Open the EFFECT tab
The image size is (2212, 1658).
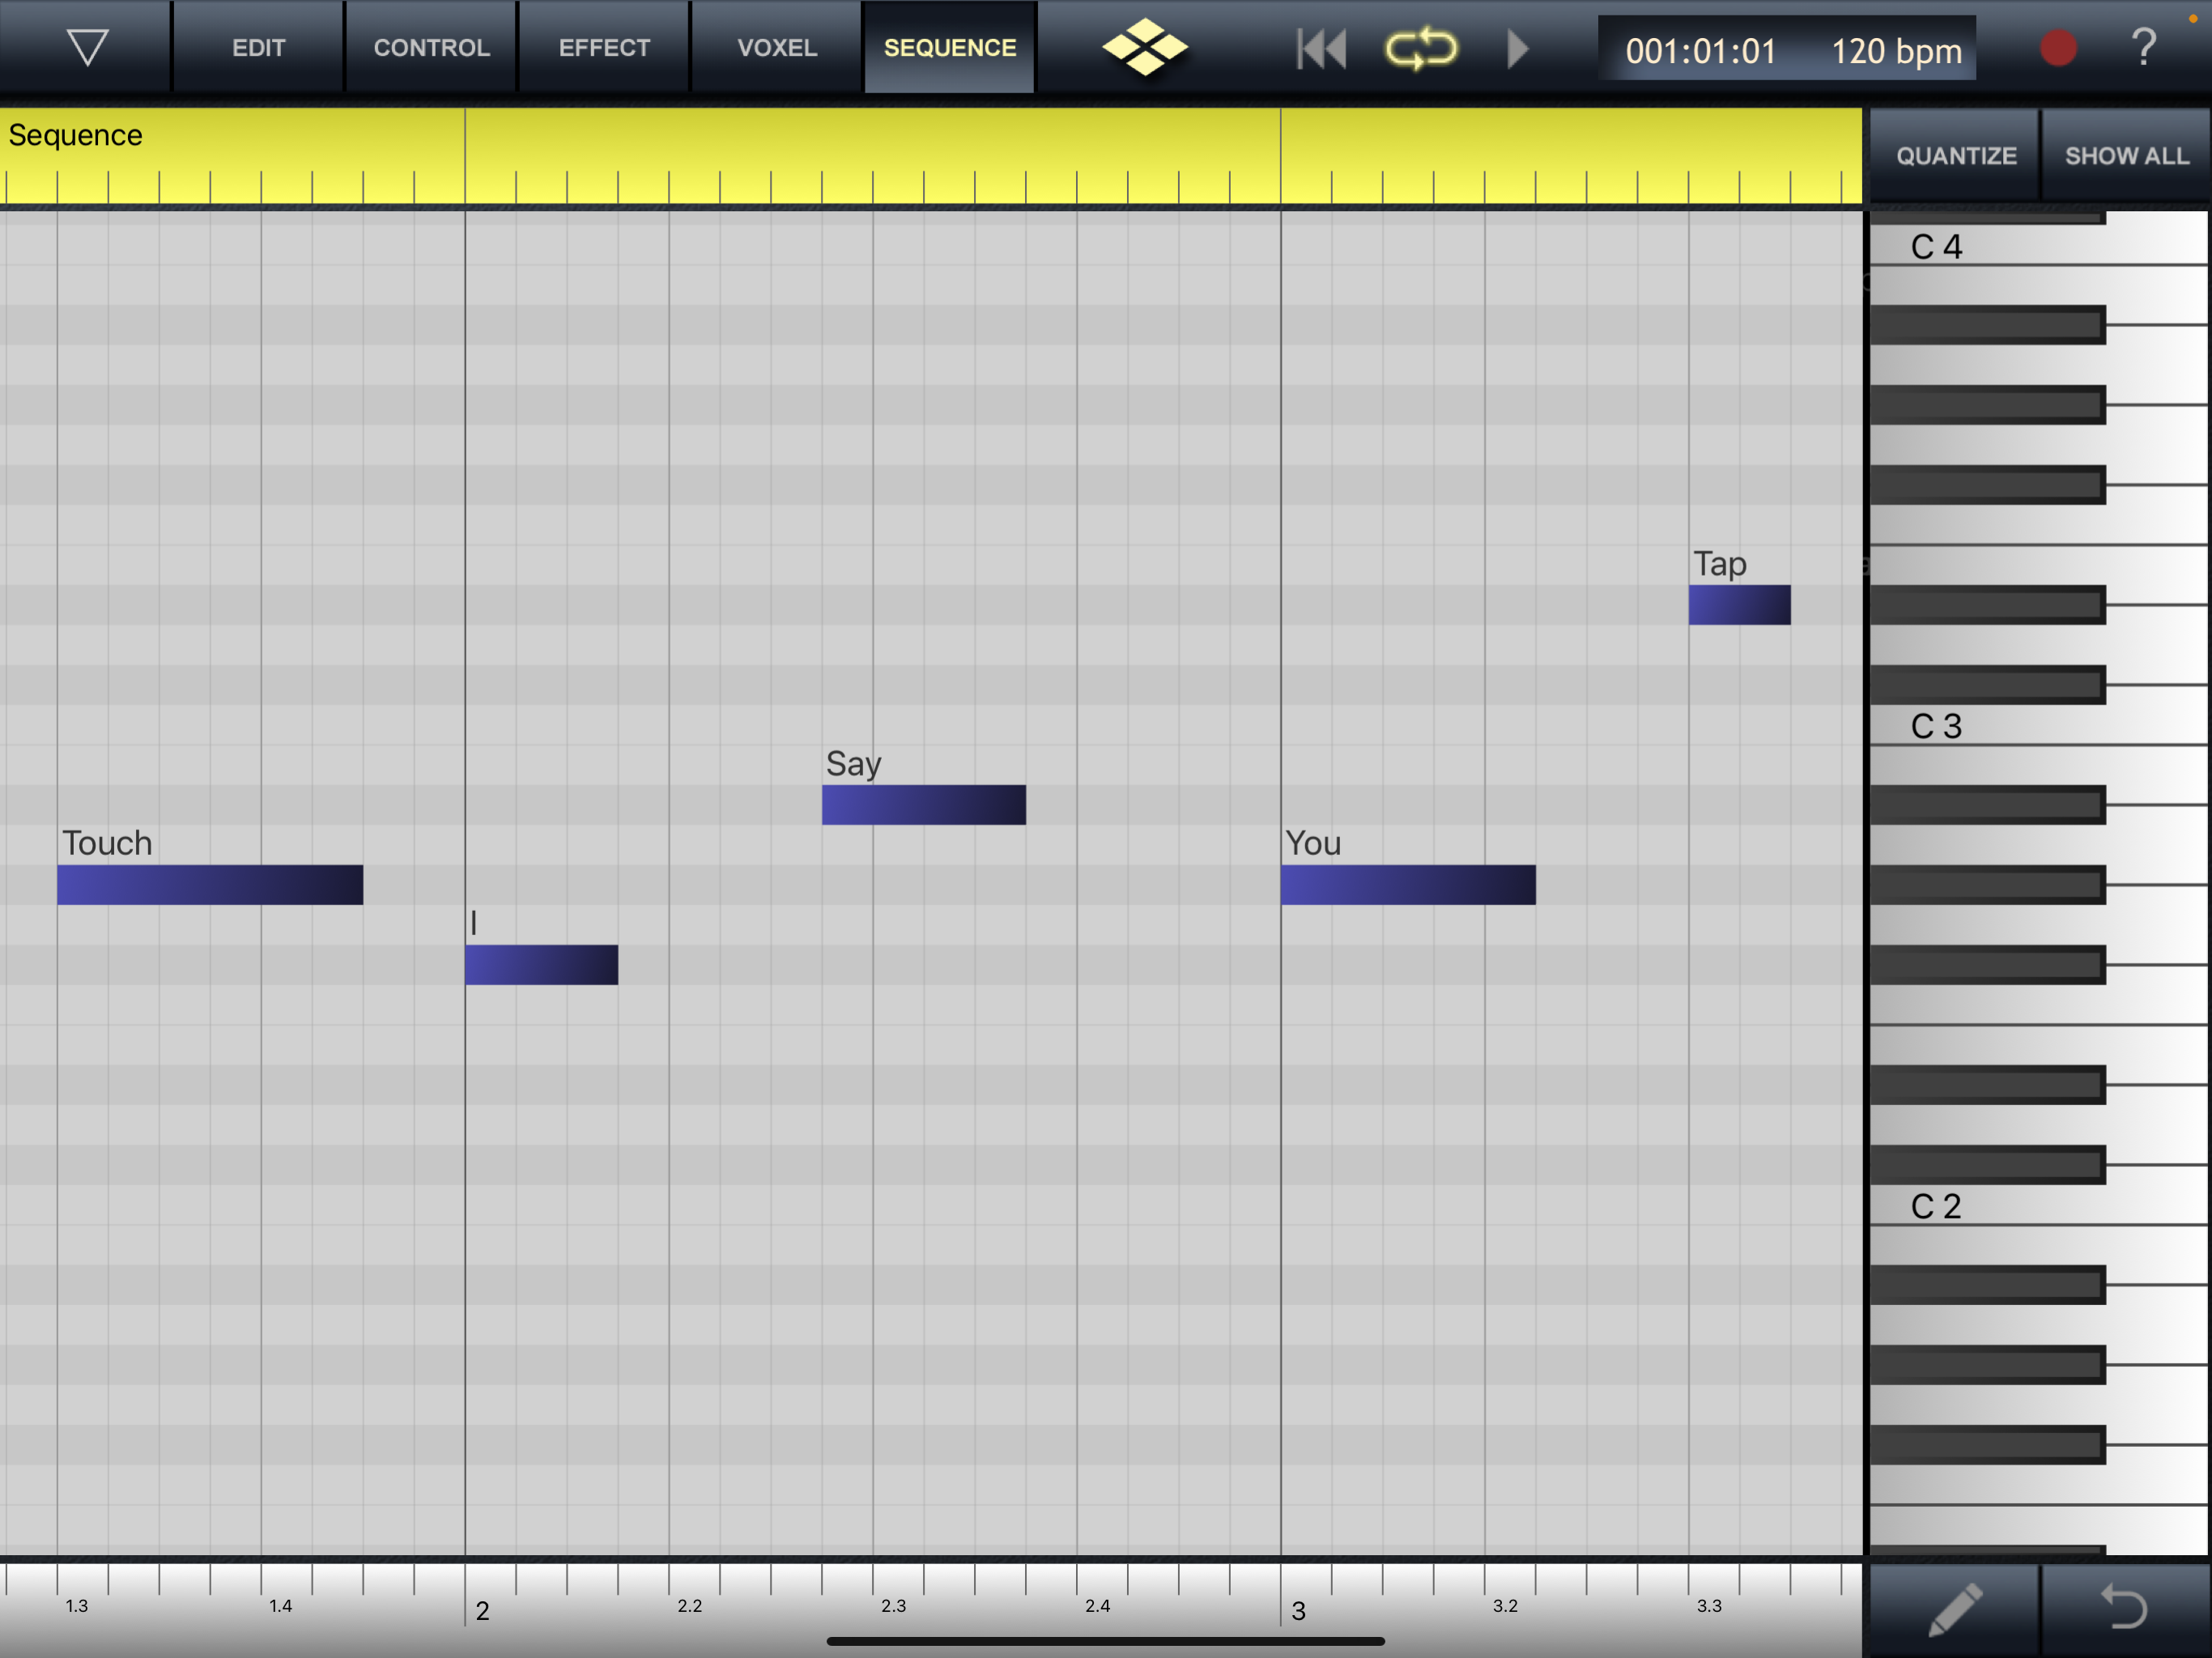604,47
